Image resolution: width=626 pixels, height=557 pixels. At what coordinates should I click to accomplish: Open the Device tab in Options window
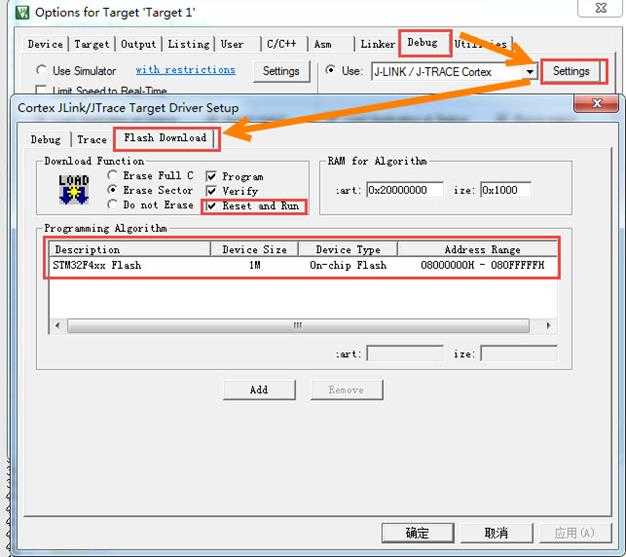45,44
